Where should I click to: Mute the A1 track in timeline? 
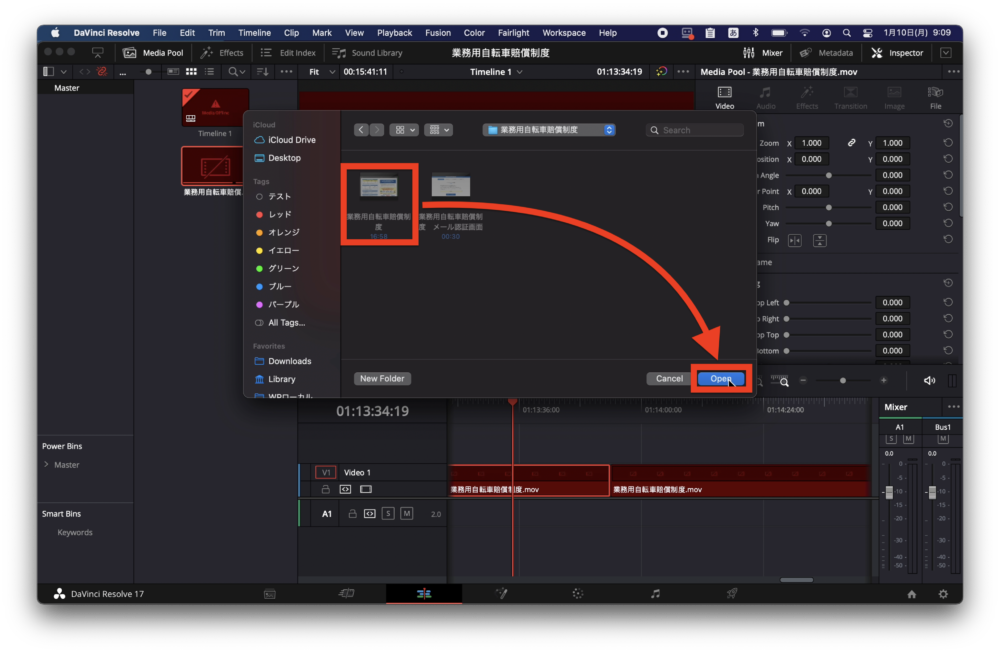pos(406,513)
